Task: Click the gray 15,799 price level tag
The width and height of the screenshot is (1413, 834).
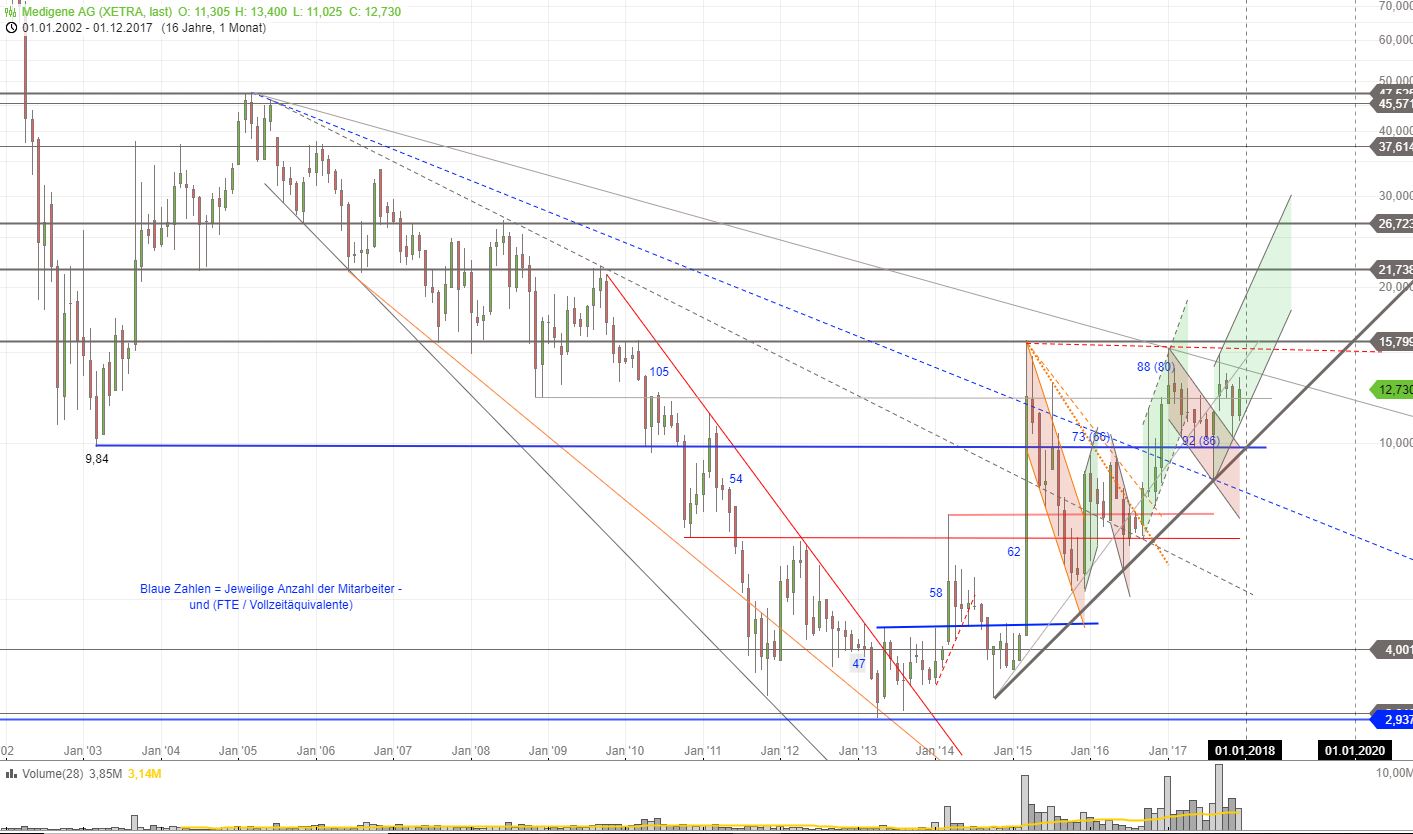Action: 1390,342
